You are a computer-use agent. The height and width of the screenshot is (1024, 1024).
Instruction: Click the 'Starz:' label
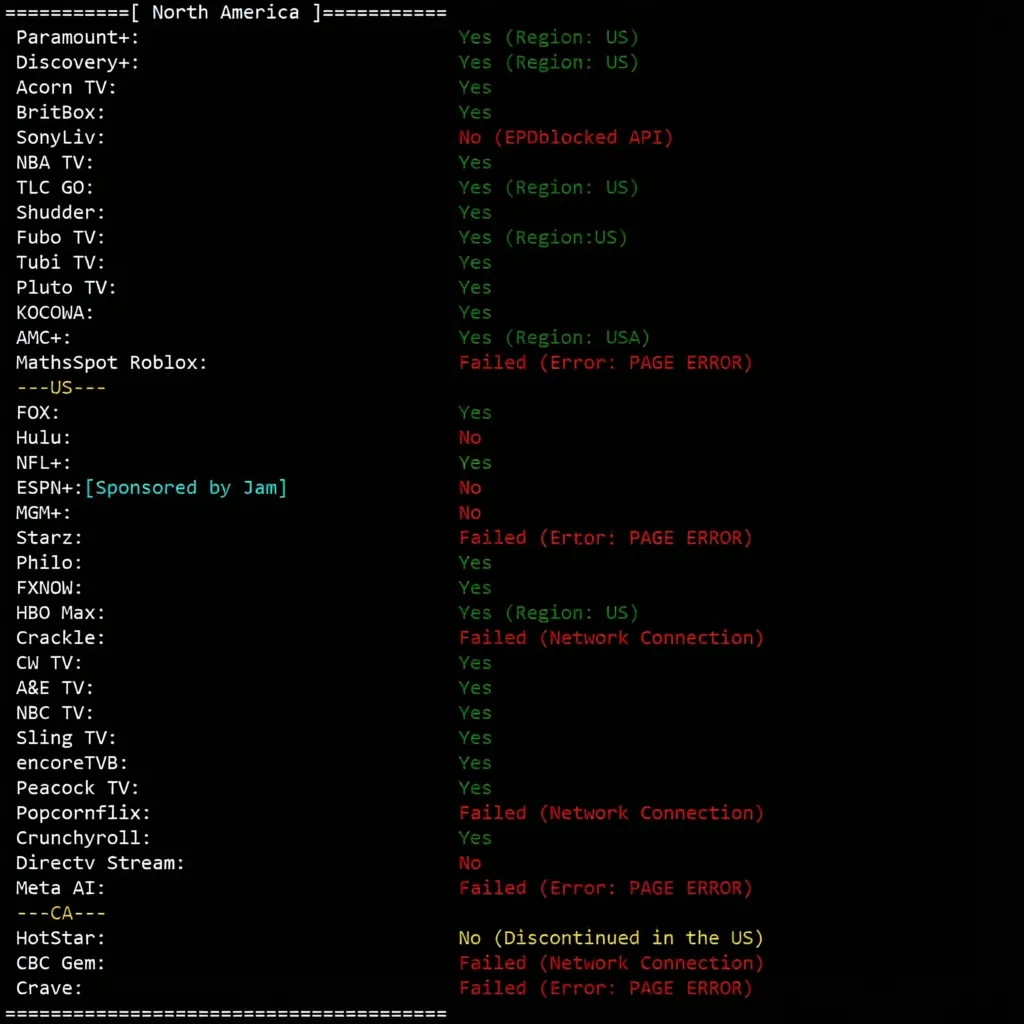click(x=49, y=538)
